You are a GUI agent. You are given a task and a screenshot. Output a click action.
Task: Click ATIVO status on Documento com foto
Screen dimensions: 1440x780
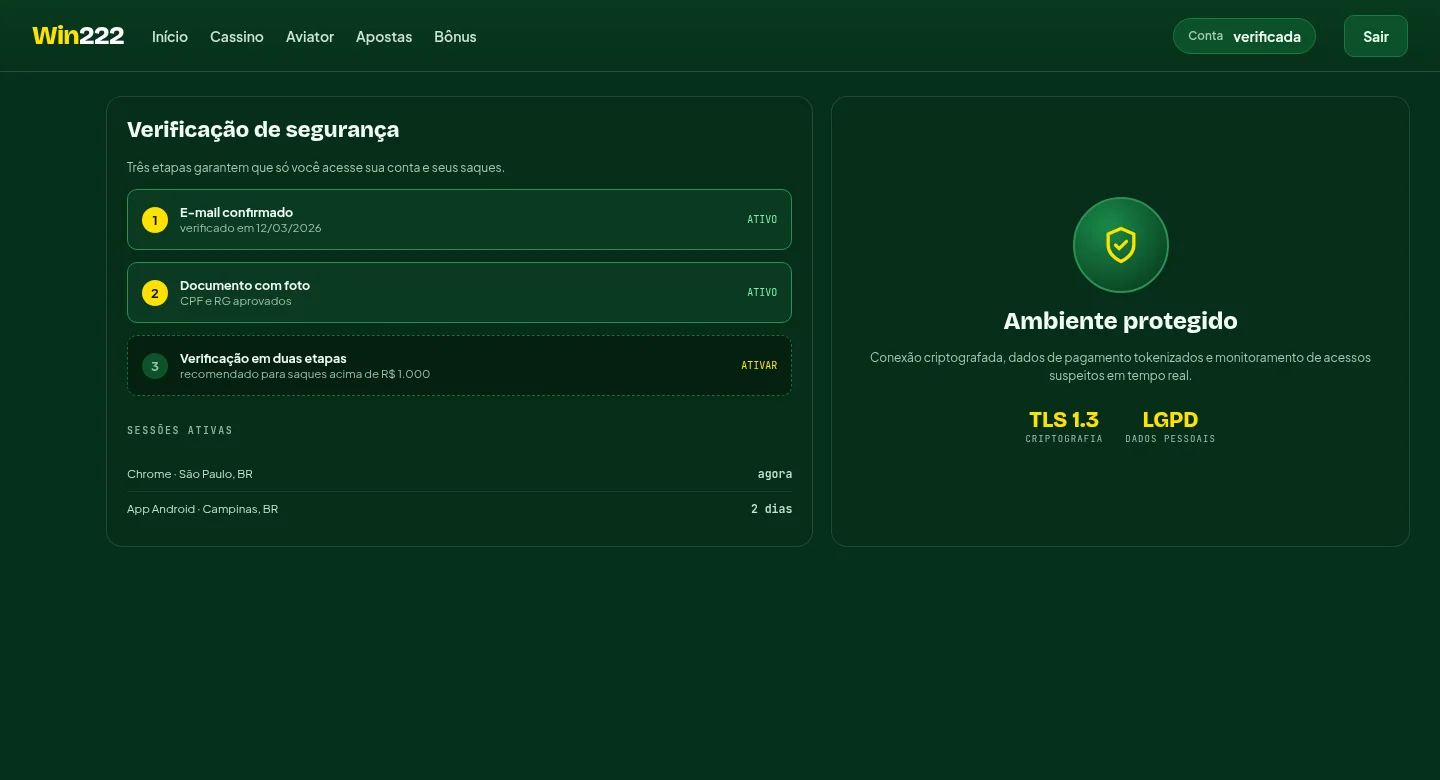point(762,292)
